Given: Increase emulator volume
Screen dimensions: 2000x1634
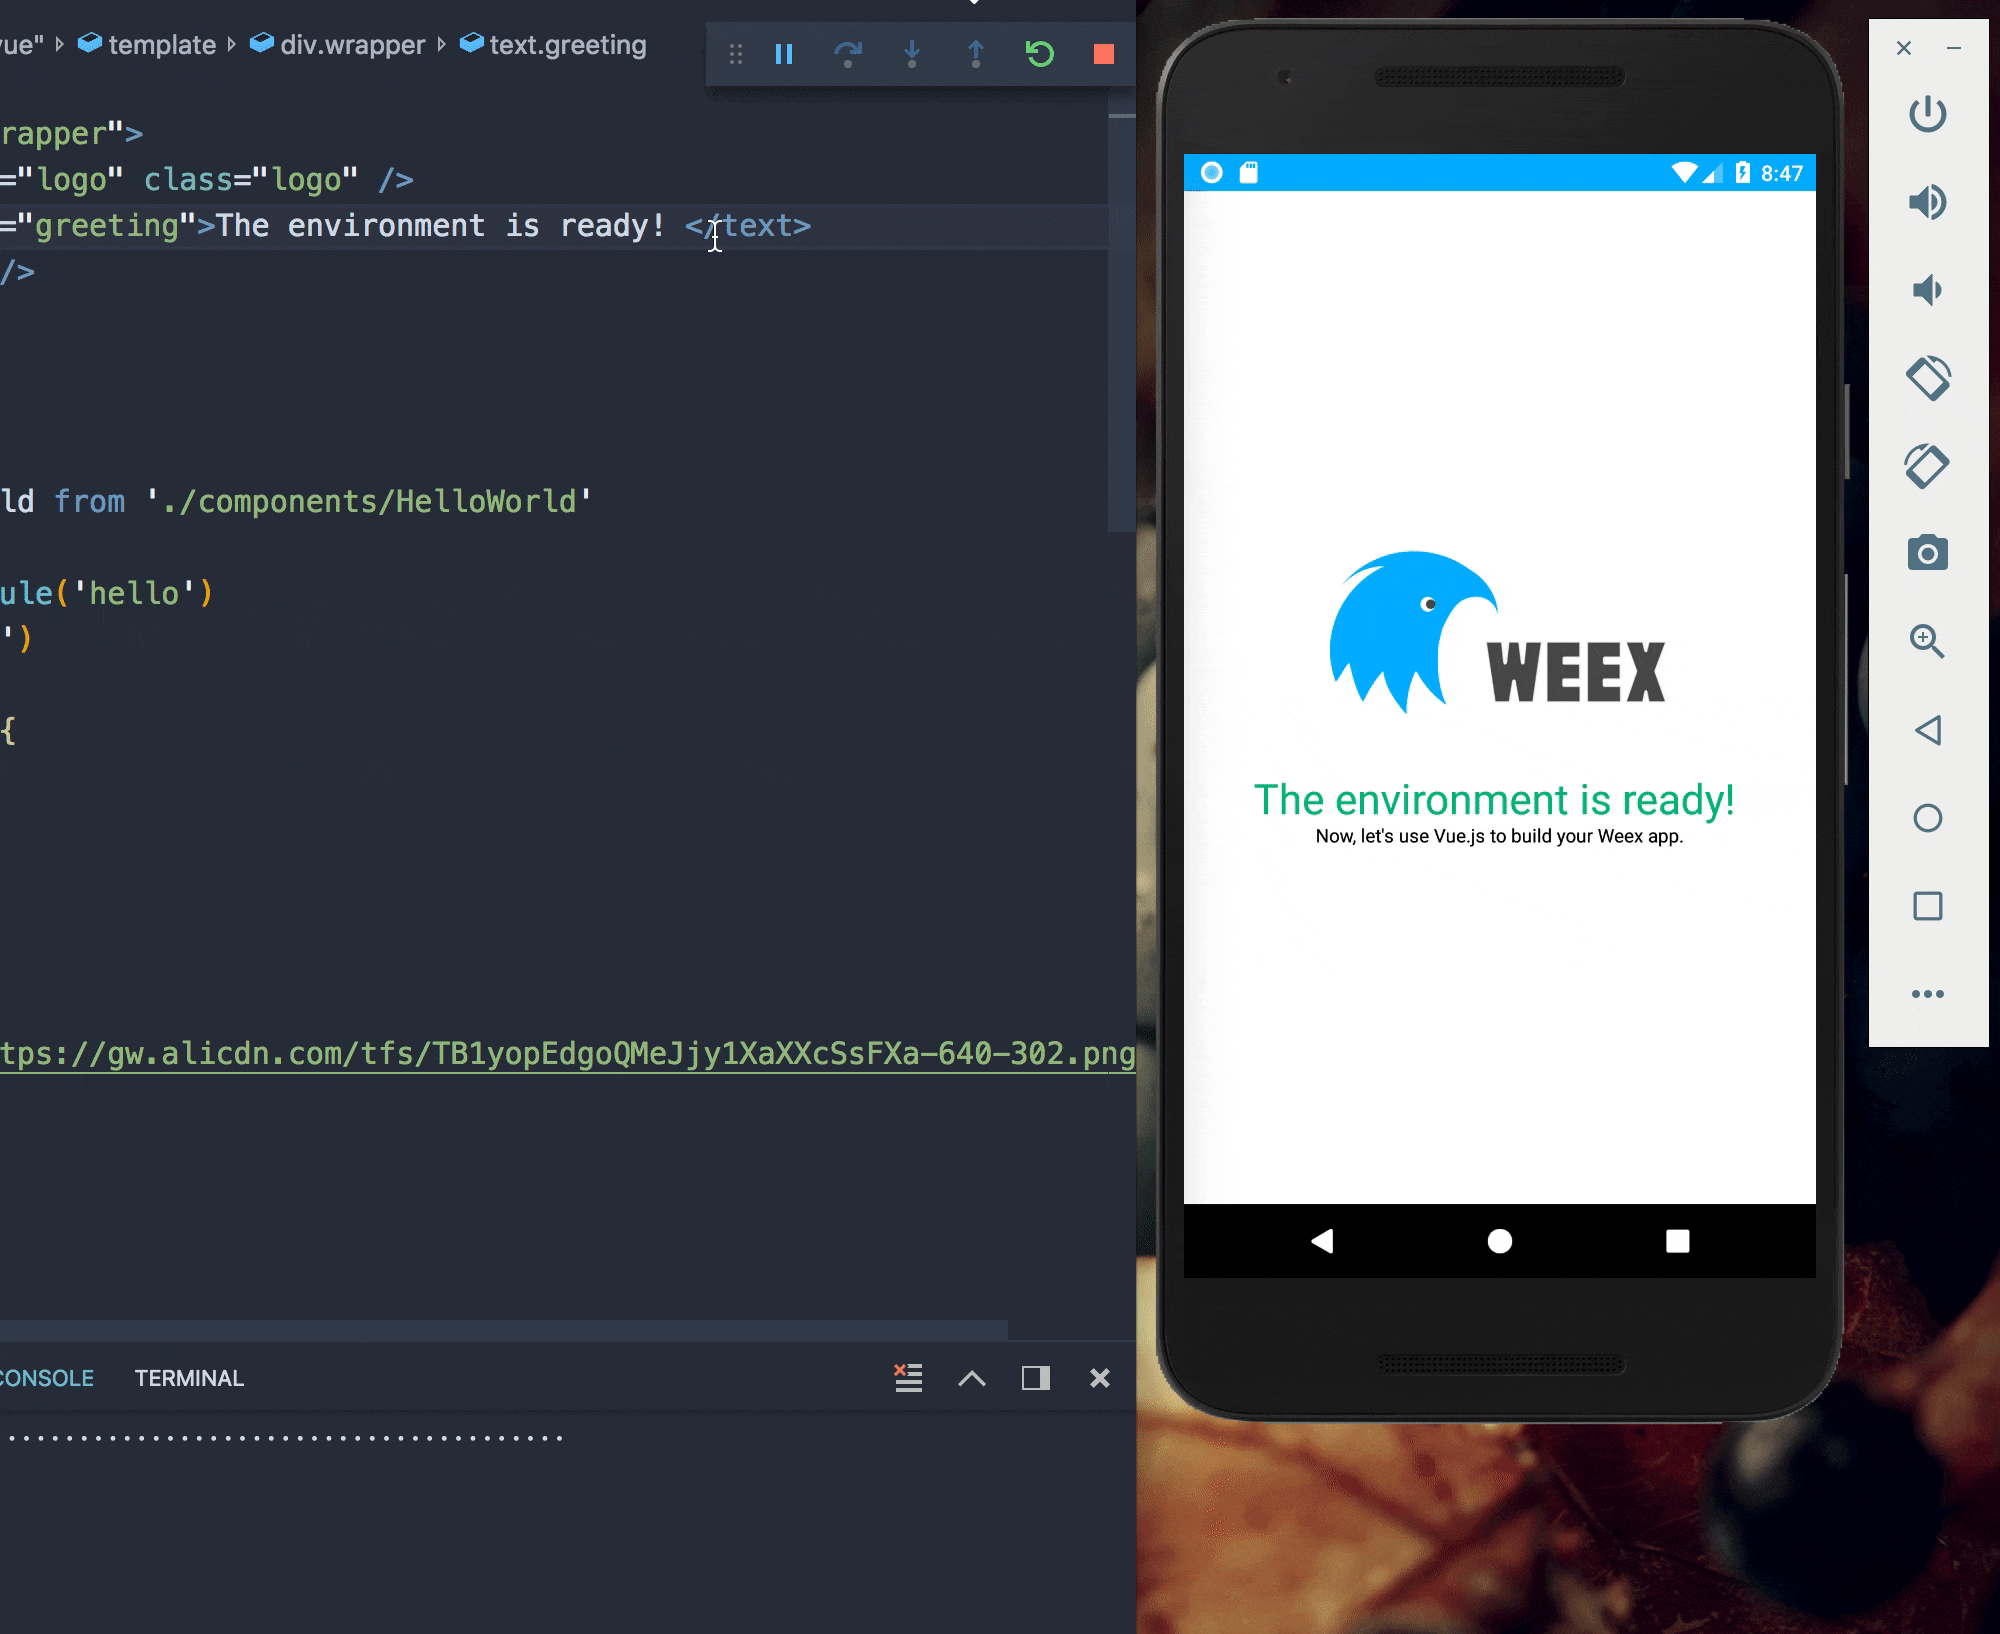Looking at the screenshot, I should click(x=1928, y=201).
